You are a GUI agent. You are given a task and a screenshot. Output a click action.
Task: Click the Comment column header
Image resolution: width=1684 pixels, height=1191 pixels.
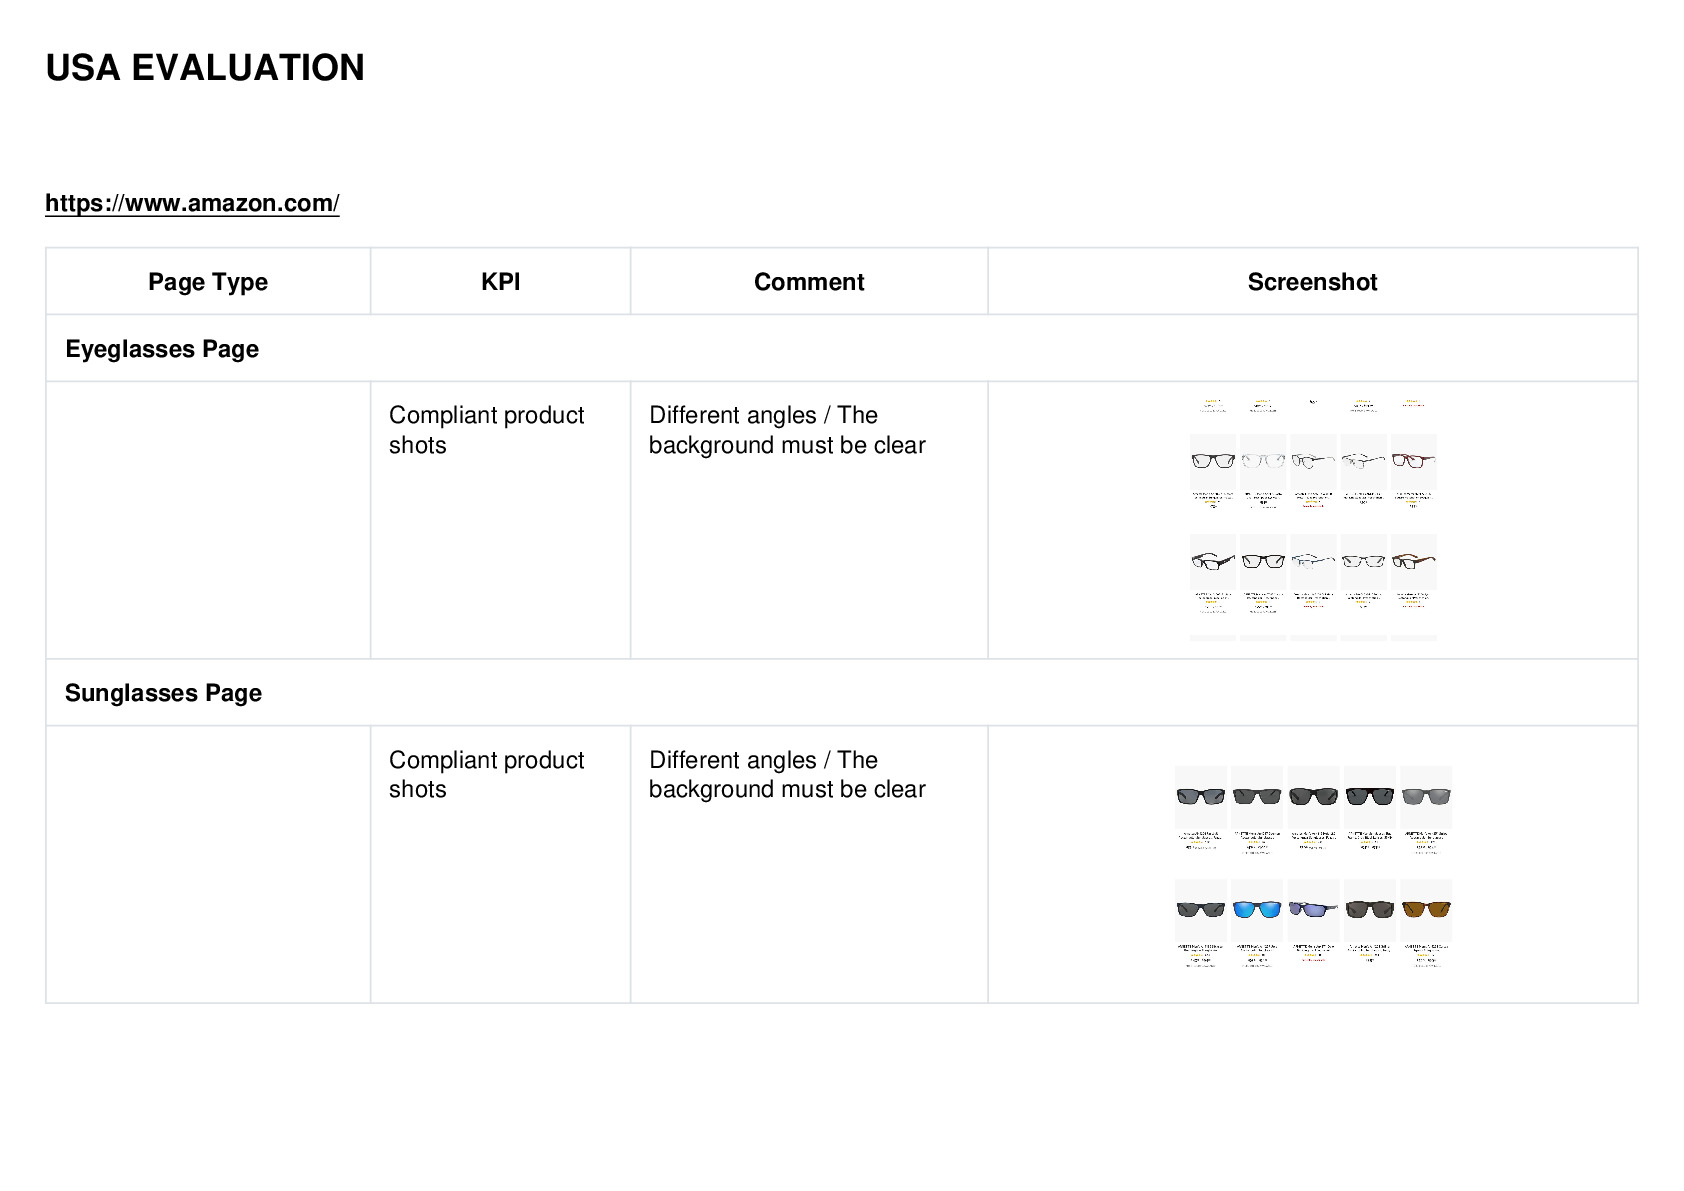pyautogui.click(x=809, y=282)
